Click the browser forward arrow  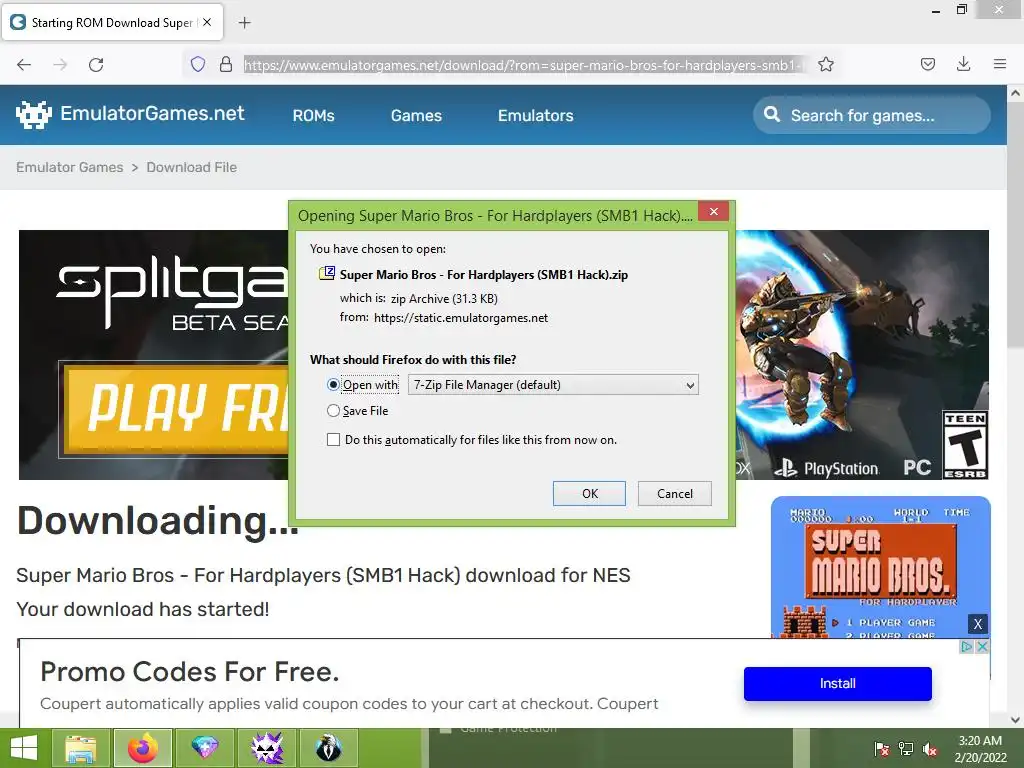click(60, 65)
